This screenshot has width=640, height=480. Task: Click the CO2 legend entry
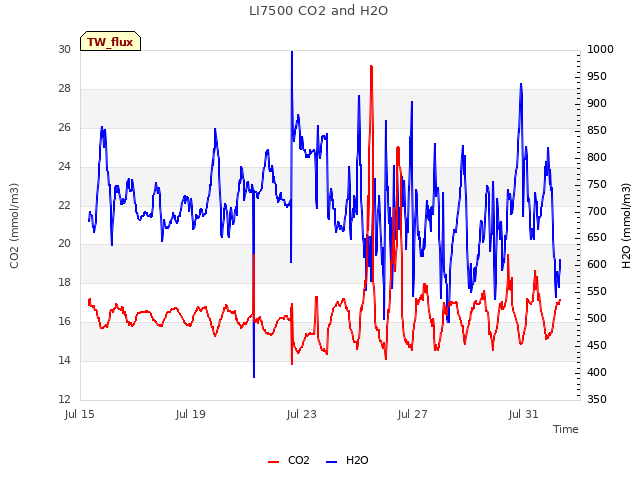point(289,460)
